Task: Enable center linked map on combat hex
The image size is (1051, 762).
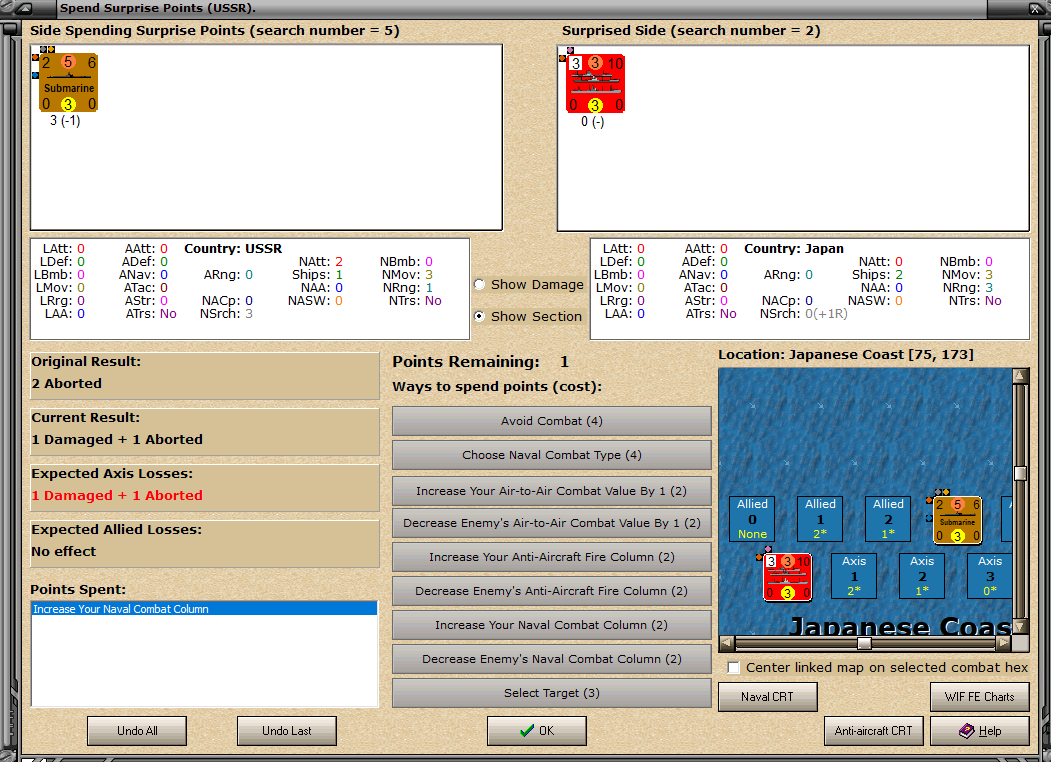Action: 734,668
